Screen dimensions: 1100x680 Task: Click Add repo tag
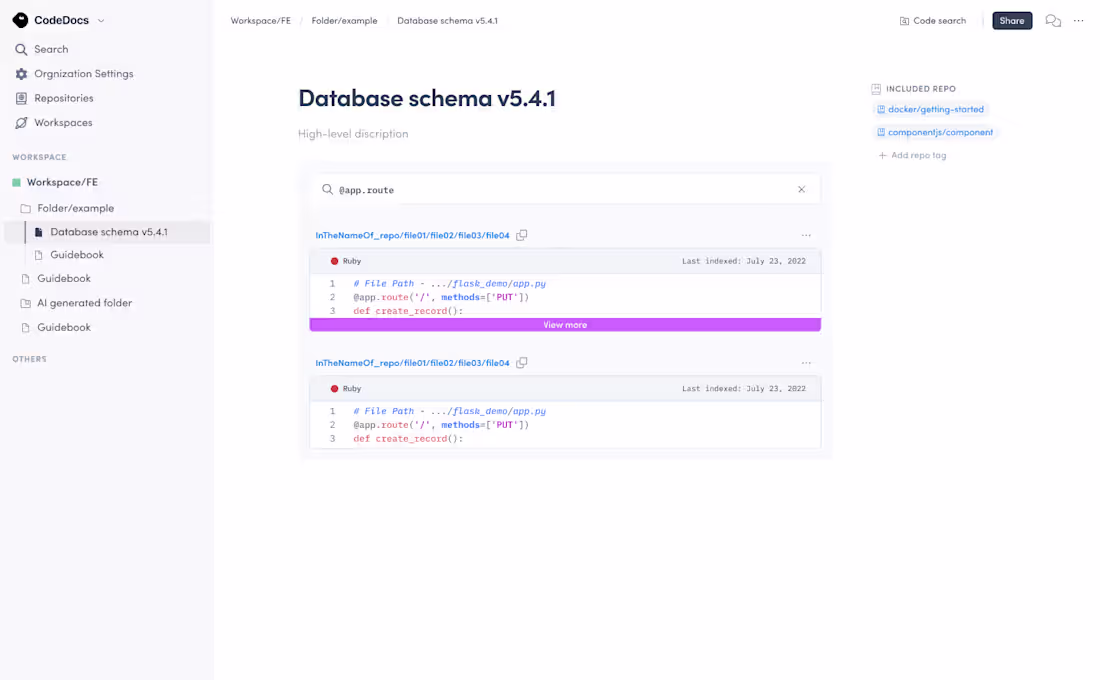click(912, 154)
